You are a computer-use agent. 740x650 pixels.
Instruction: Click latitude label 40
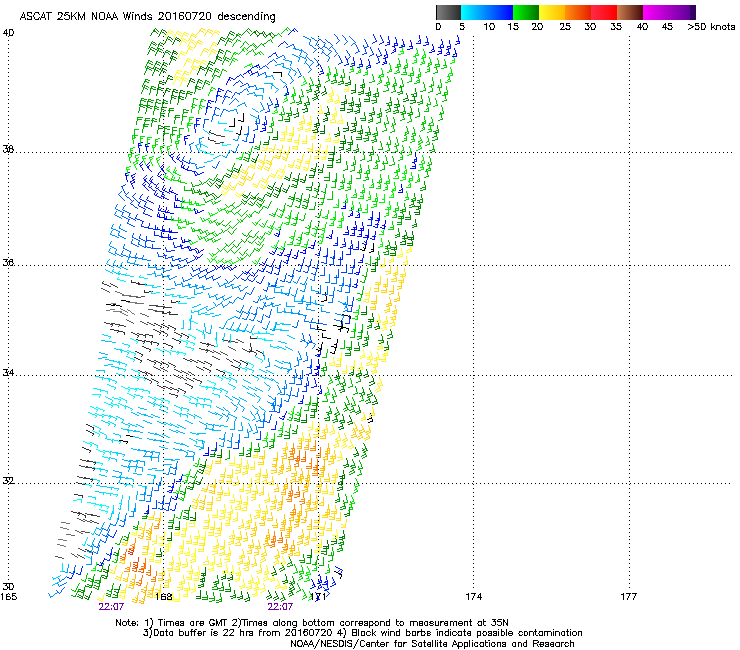pyautogui.click(x=8, y=33)
